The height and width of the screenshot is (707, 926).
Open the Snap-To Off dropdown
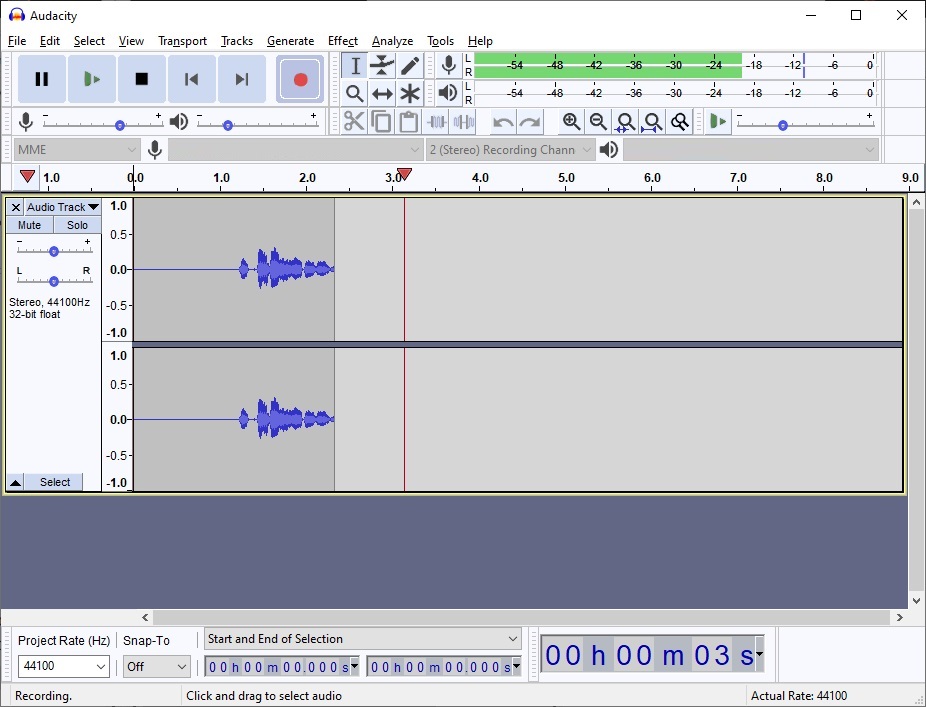[x=156, y=666]
